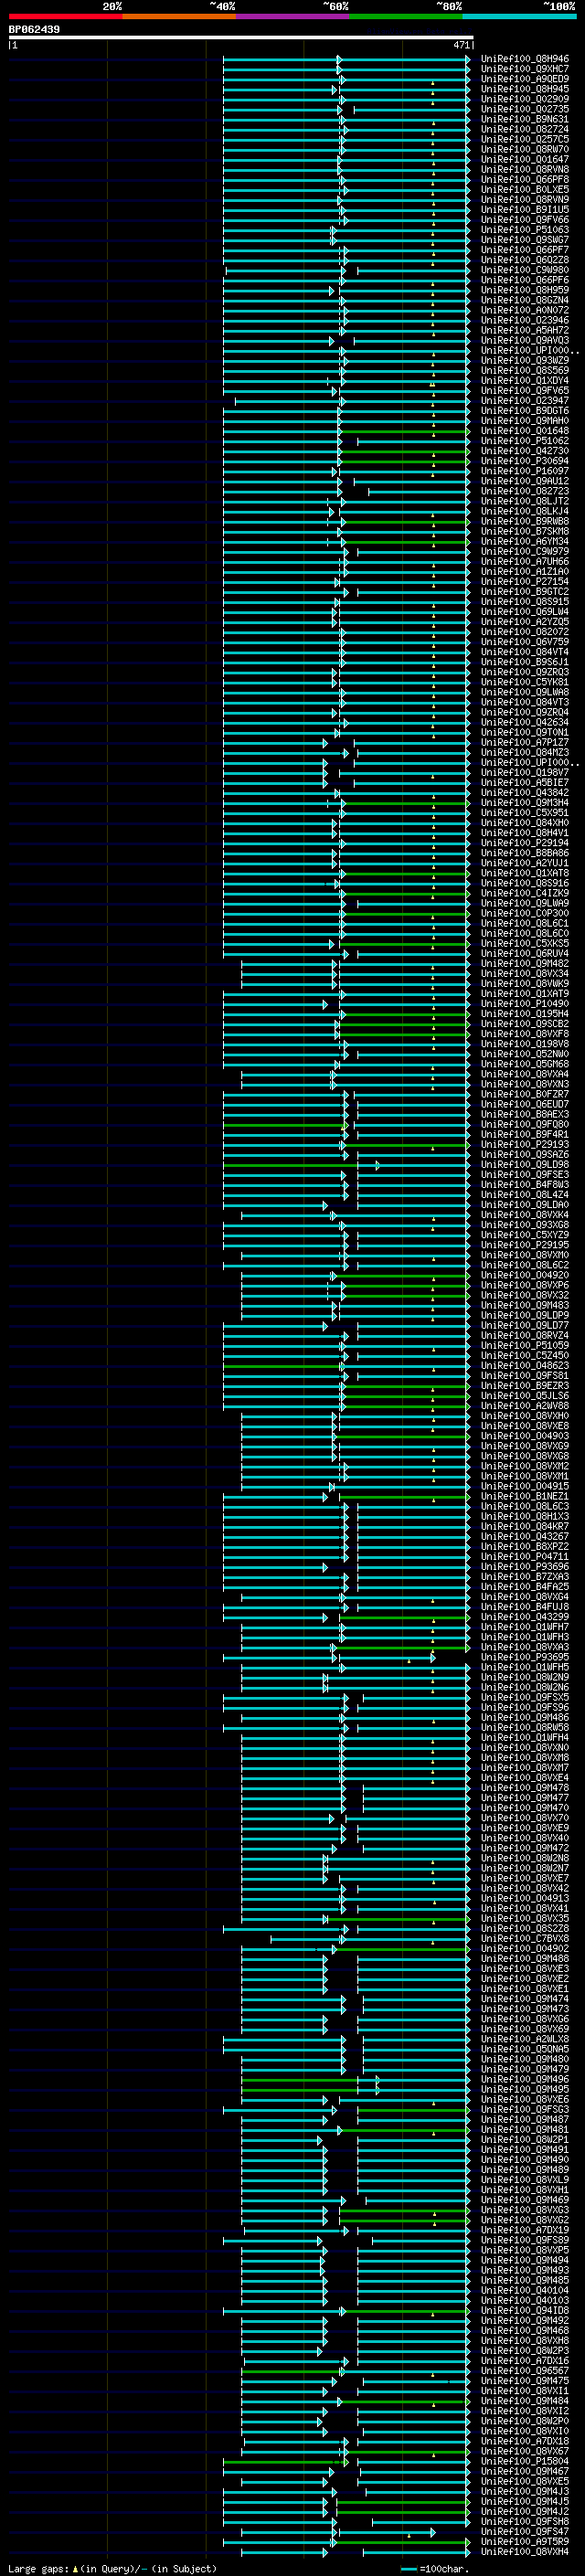
Task: Click the green ~80% identity legend bar
Action: (x=406, y=16)
